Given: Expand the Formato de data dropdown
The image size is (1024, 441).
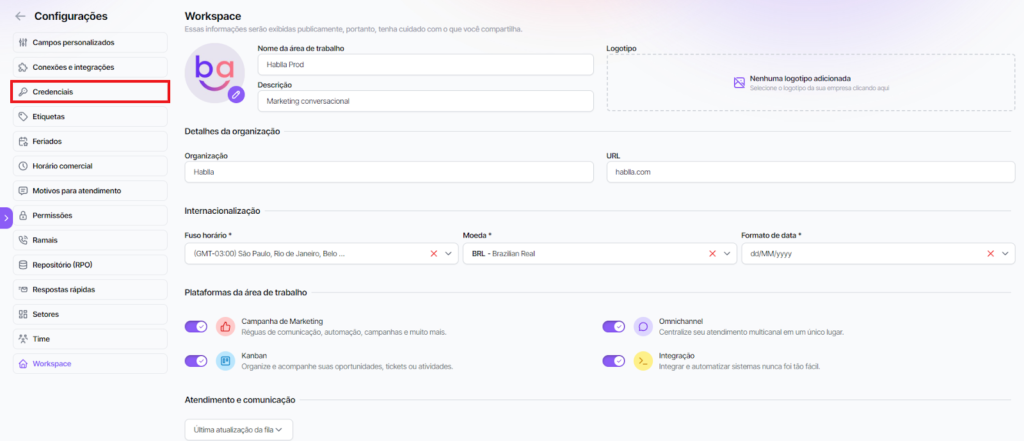Looking at the screenshot, I should coord(1005,254).
